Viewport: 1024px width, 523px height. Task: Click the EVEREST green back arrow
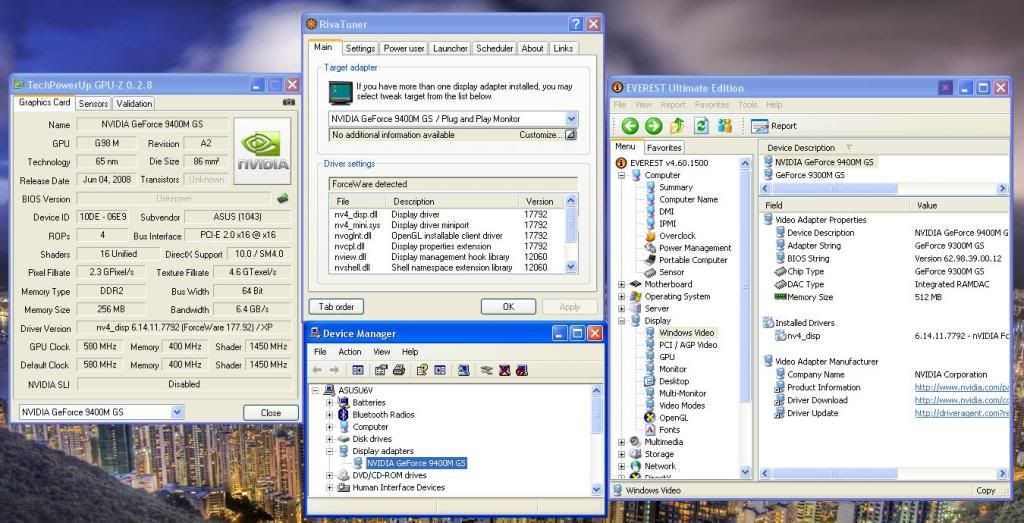point(630,125)
